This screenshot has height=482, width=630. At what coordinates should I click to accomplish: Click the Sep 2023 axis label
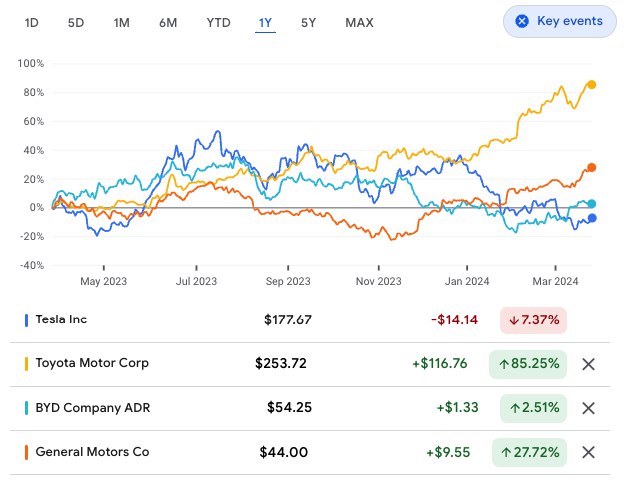click(x=288, y=281)
